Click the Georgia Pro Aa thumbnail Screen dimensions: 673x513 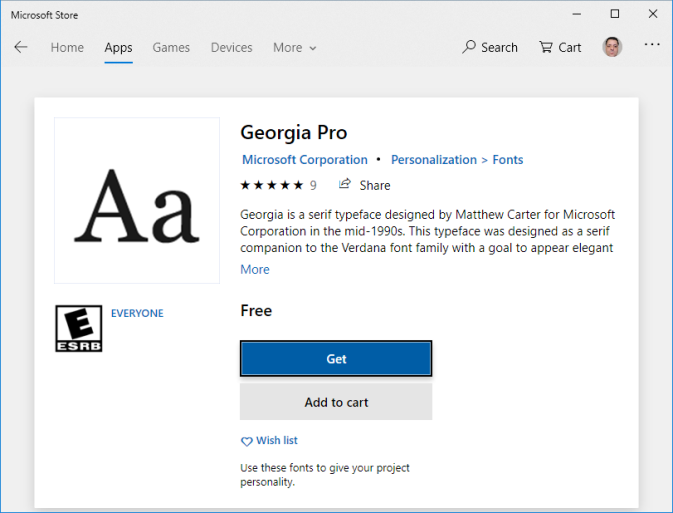point(137,200)
